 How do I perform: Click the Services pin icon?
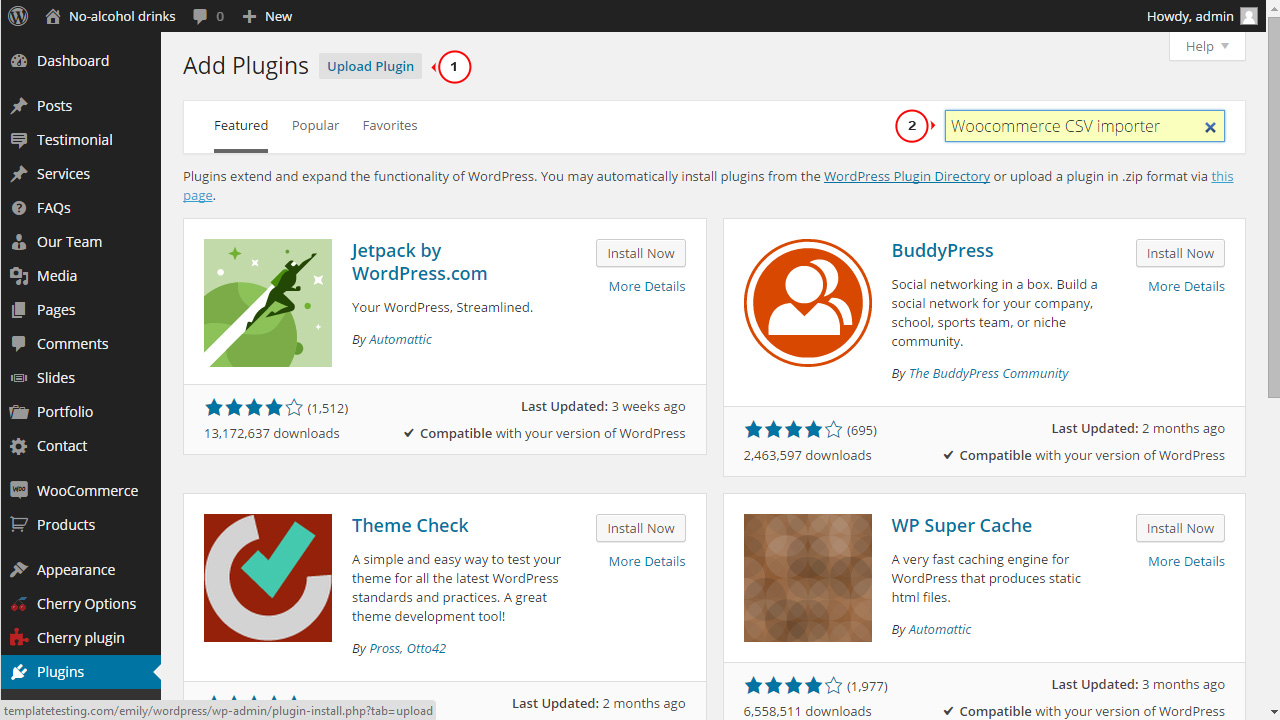(19, 174)
